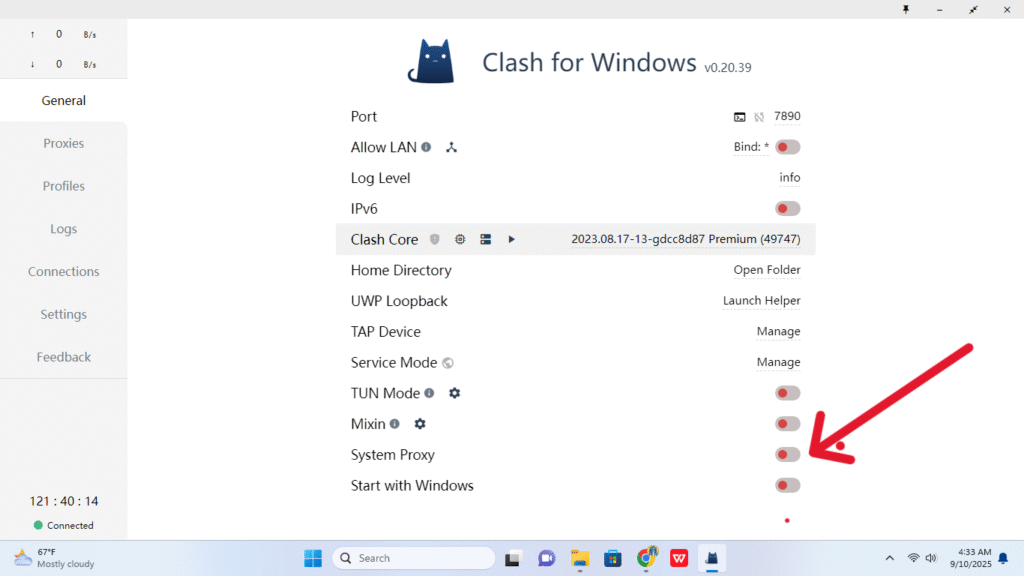Image resolution: width=1024 pixels, height=576 pixels.
Task: Click Open Folder for Home Directory
Action: (766, 270)
